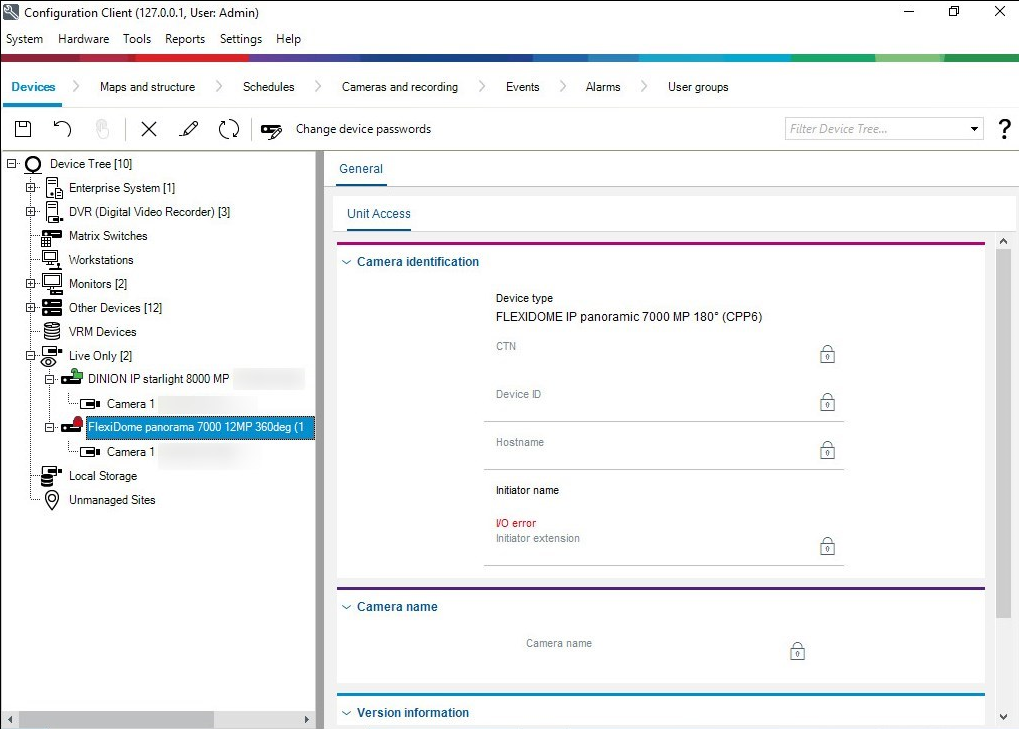Select VRM Devices in the tree
The image size is (1019, 729).
pos(102,332)
